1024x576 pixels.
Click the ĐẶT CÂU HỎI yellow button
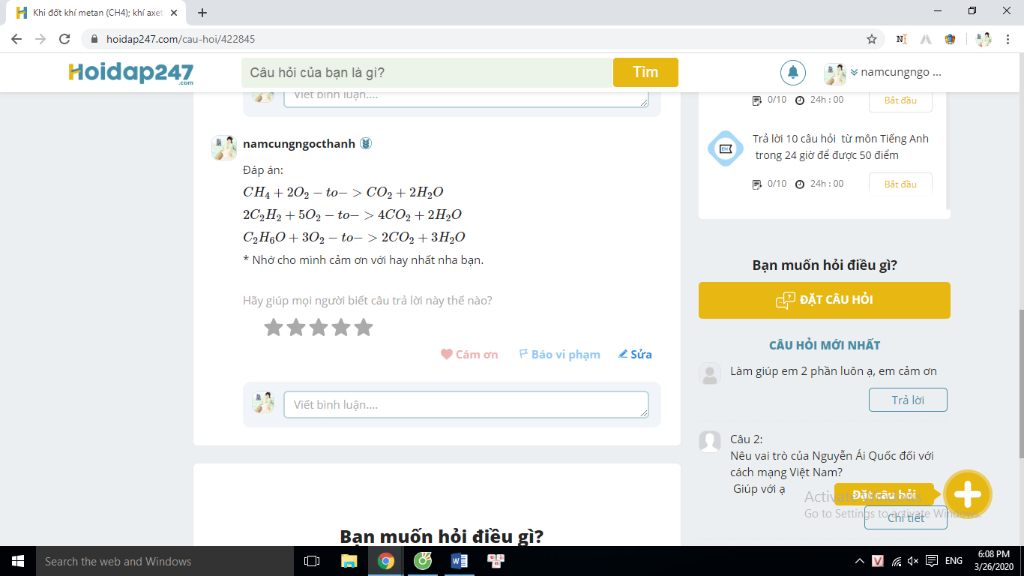point(824,300)
